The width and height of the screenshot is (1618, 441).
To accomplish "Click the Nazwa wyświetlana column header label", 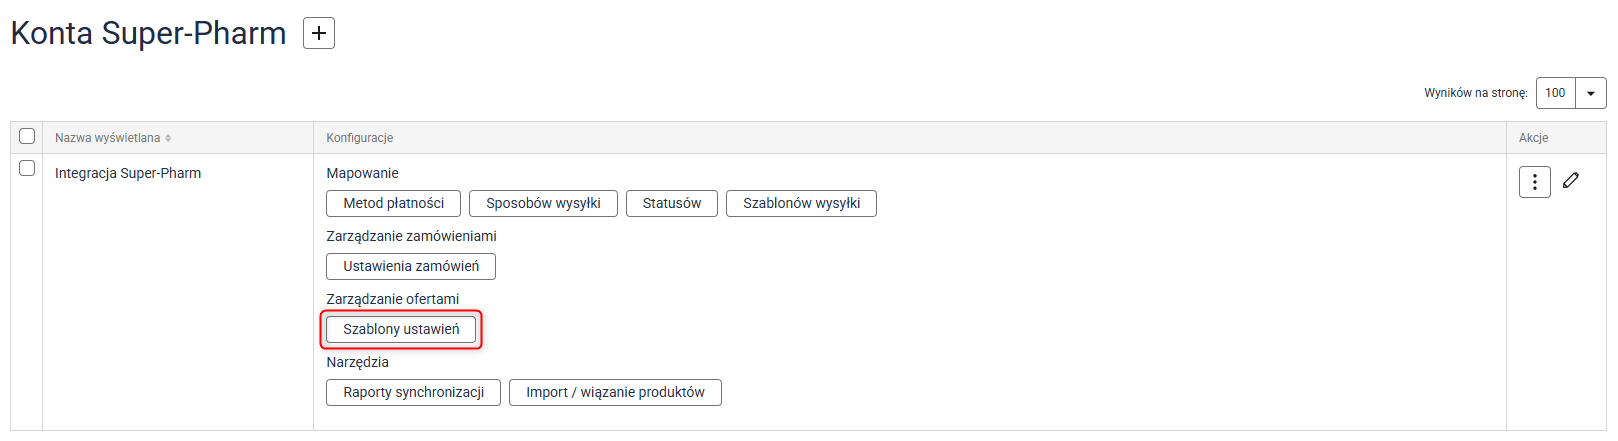I will [x=107, y=138].
